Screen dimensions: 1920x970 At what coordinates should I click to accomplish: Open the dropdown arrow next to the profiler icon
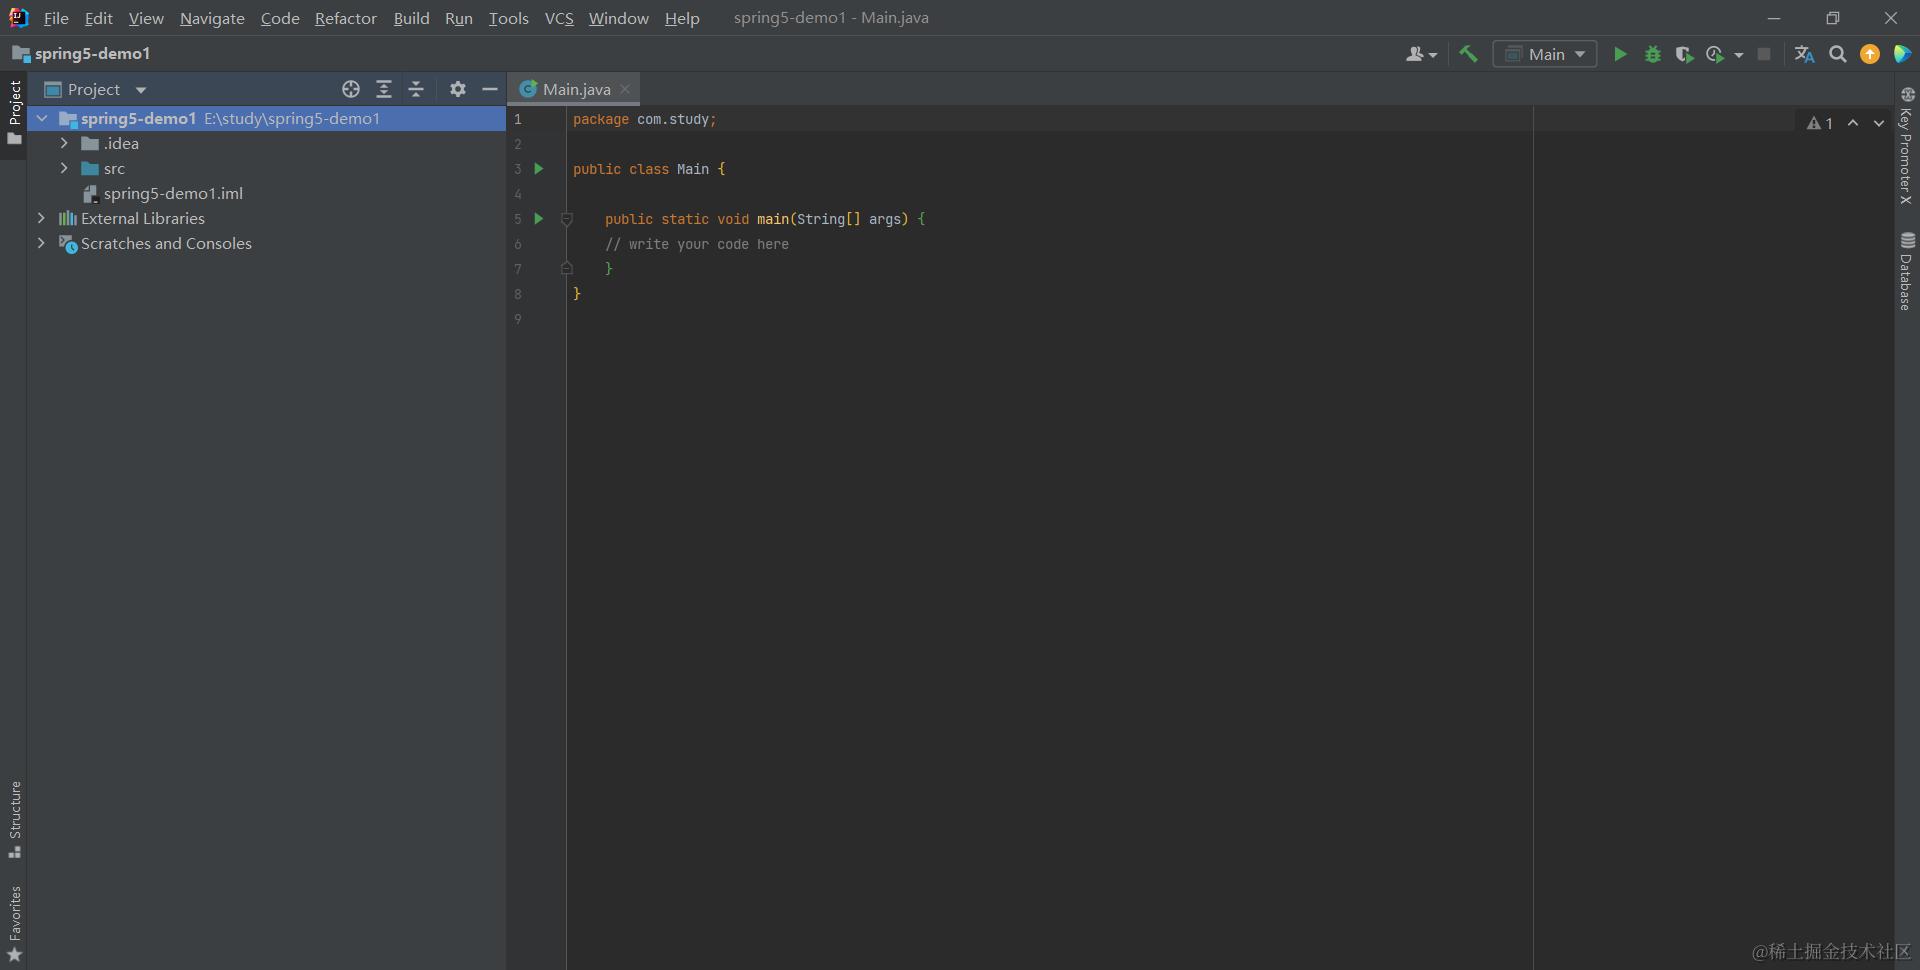click(x=1739, y=55)
